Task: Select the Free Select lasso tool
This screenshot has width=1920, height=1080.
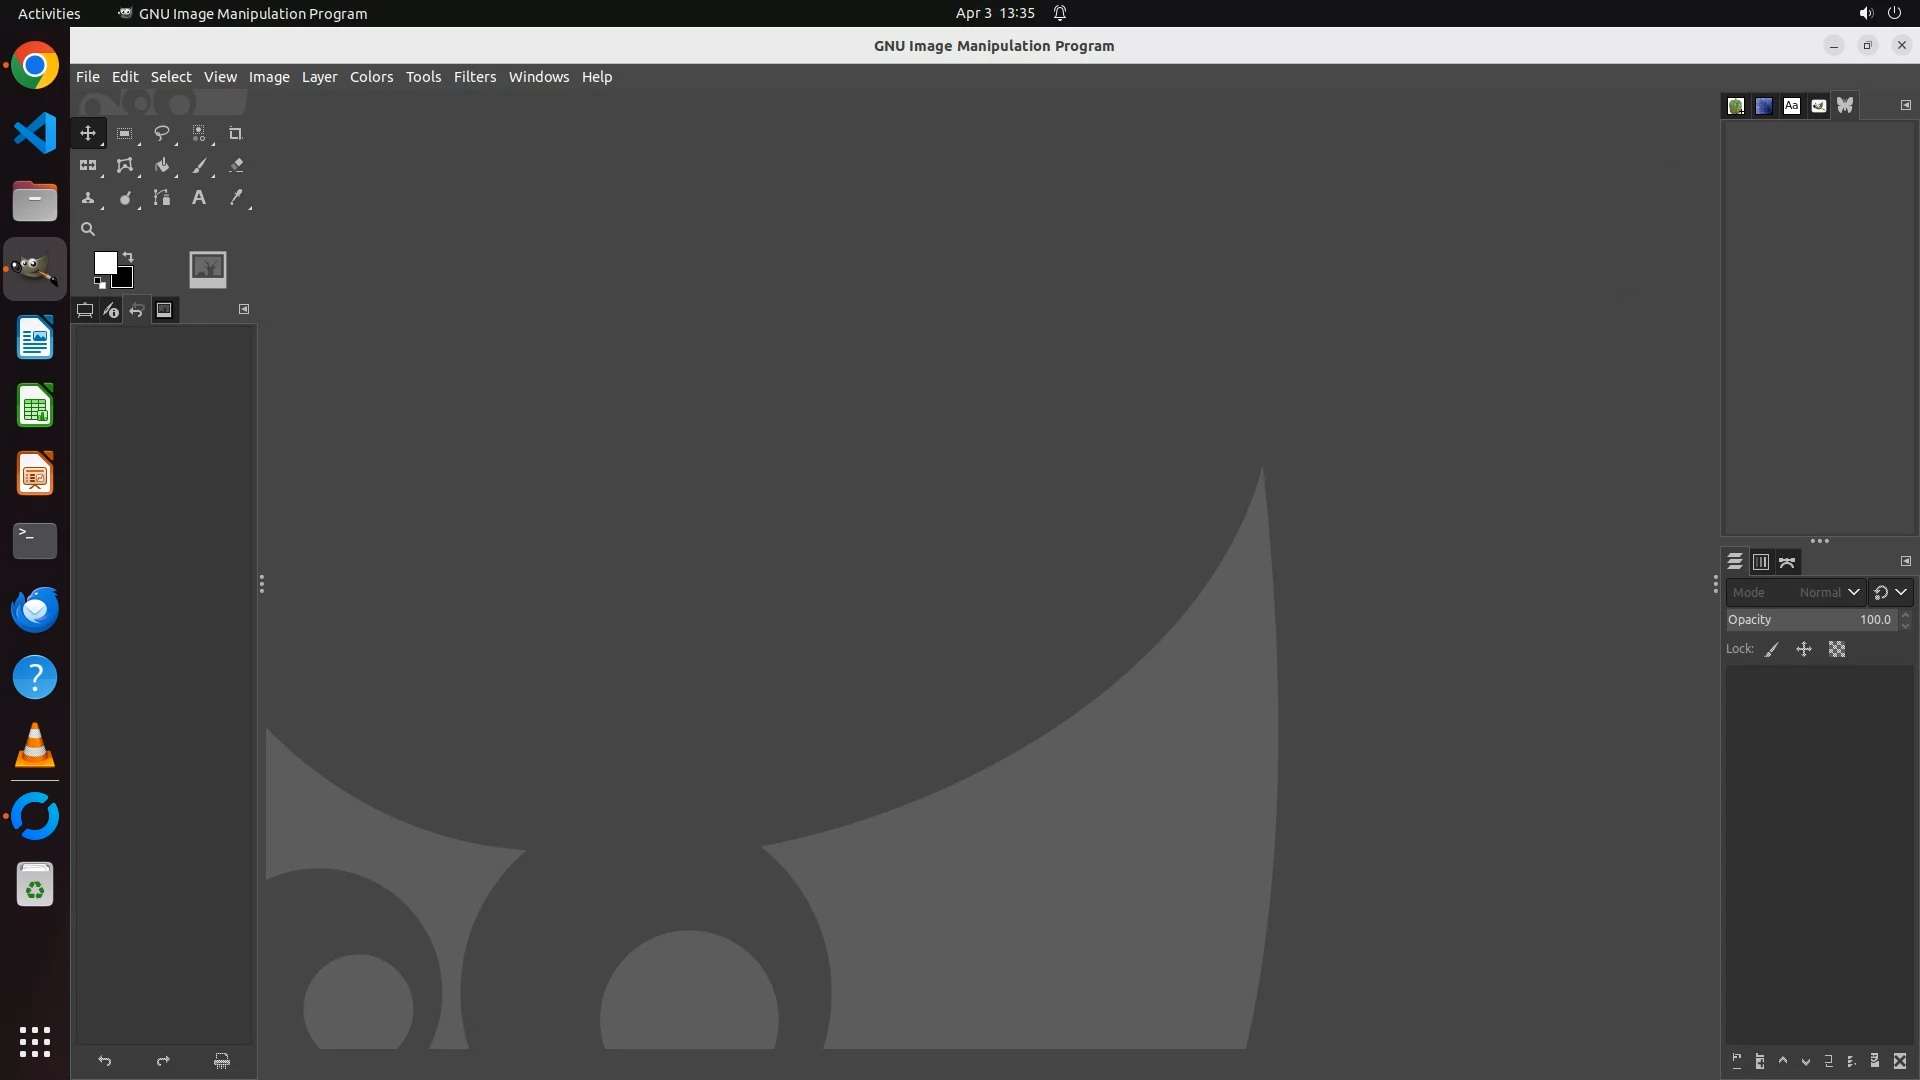Action: click(161, 133)
